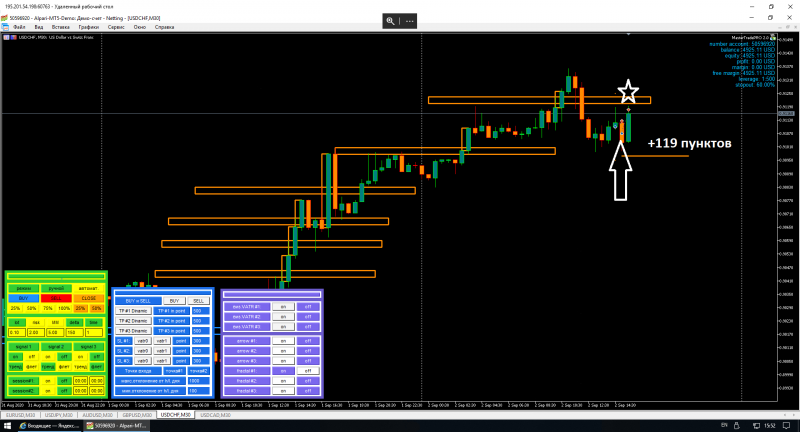Click the режим label in green panel
800x432 pixels.
click(x=23, y=288)
